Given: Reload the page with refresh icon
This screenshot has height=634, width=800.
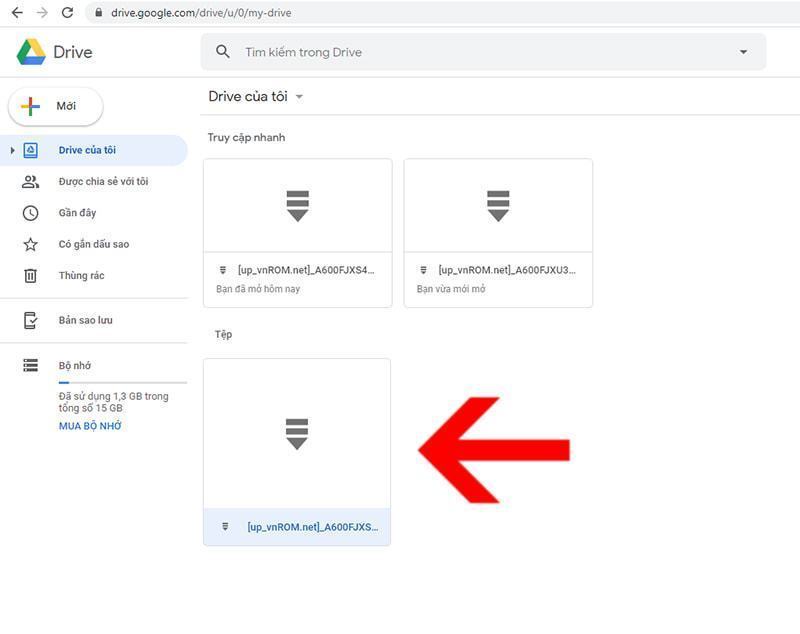Looking at the screenshot, I should (x=67, y=13).
